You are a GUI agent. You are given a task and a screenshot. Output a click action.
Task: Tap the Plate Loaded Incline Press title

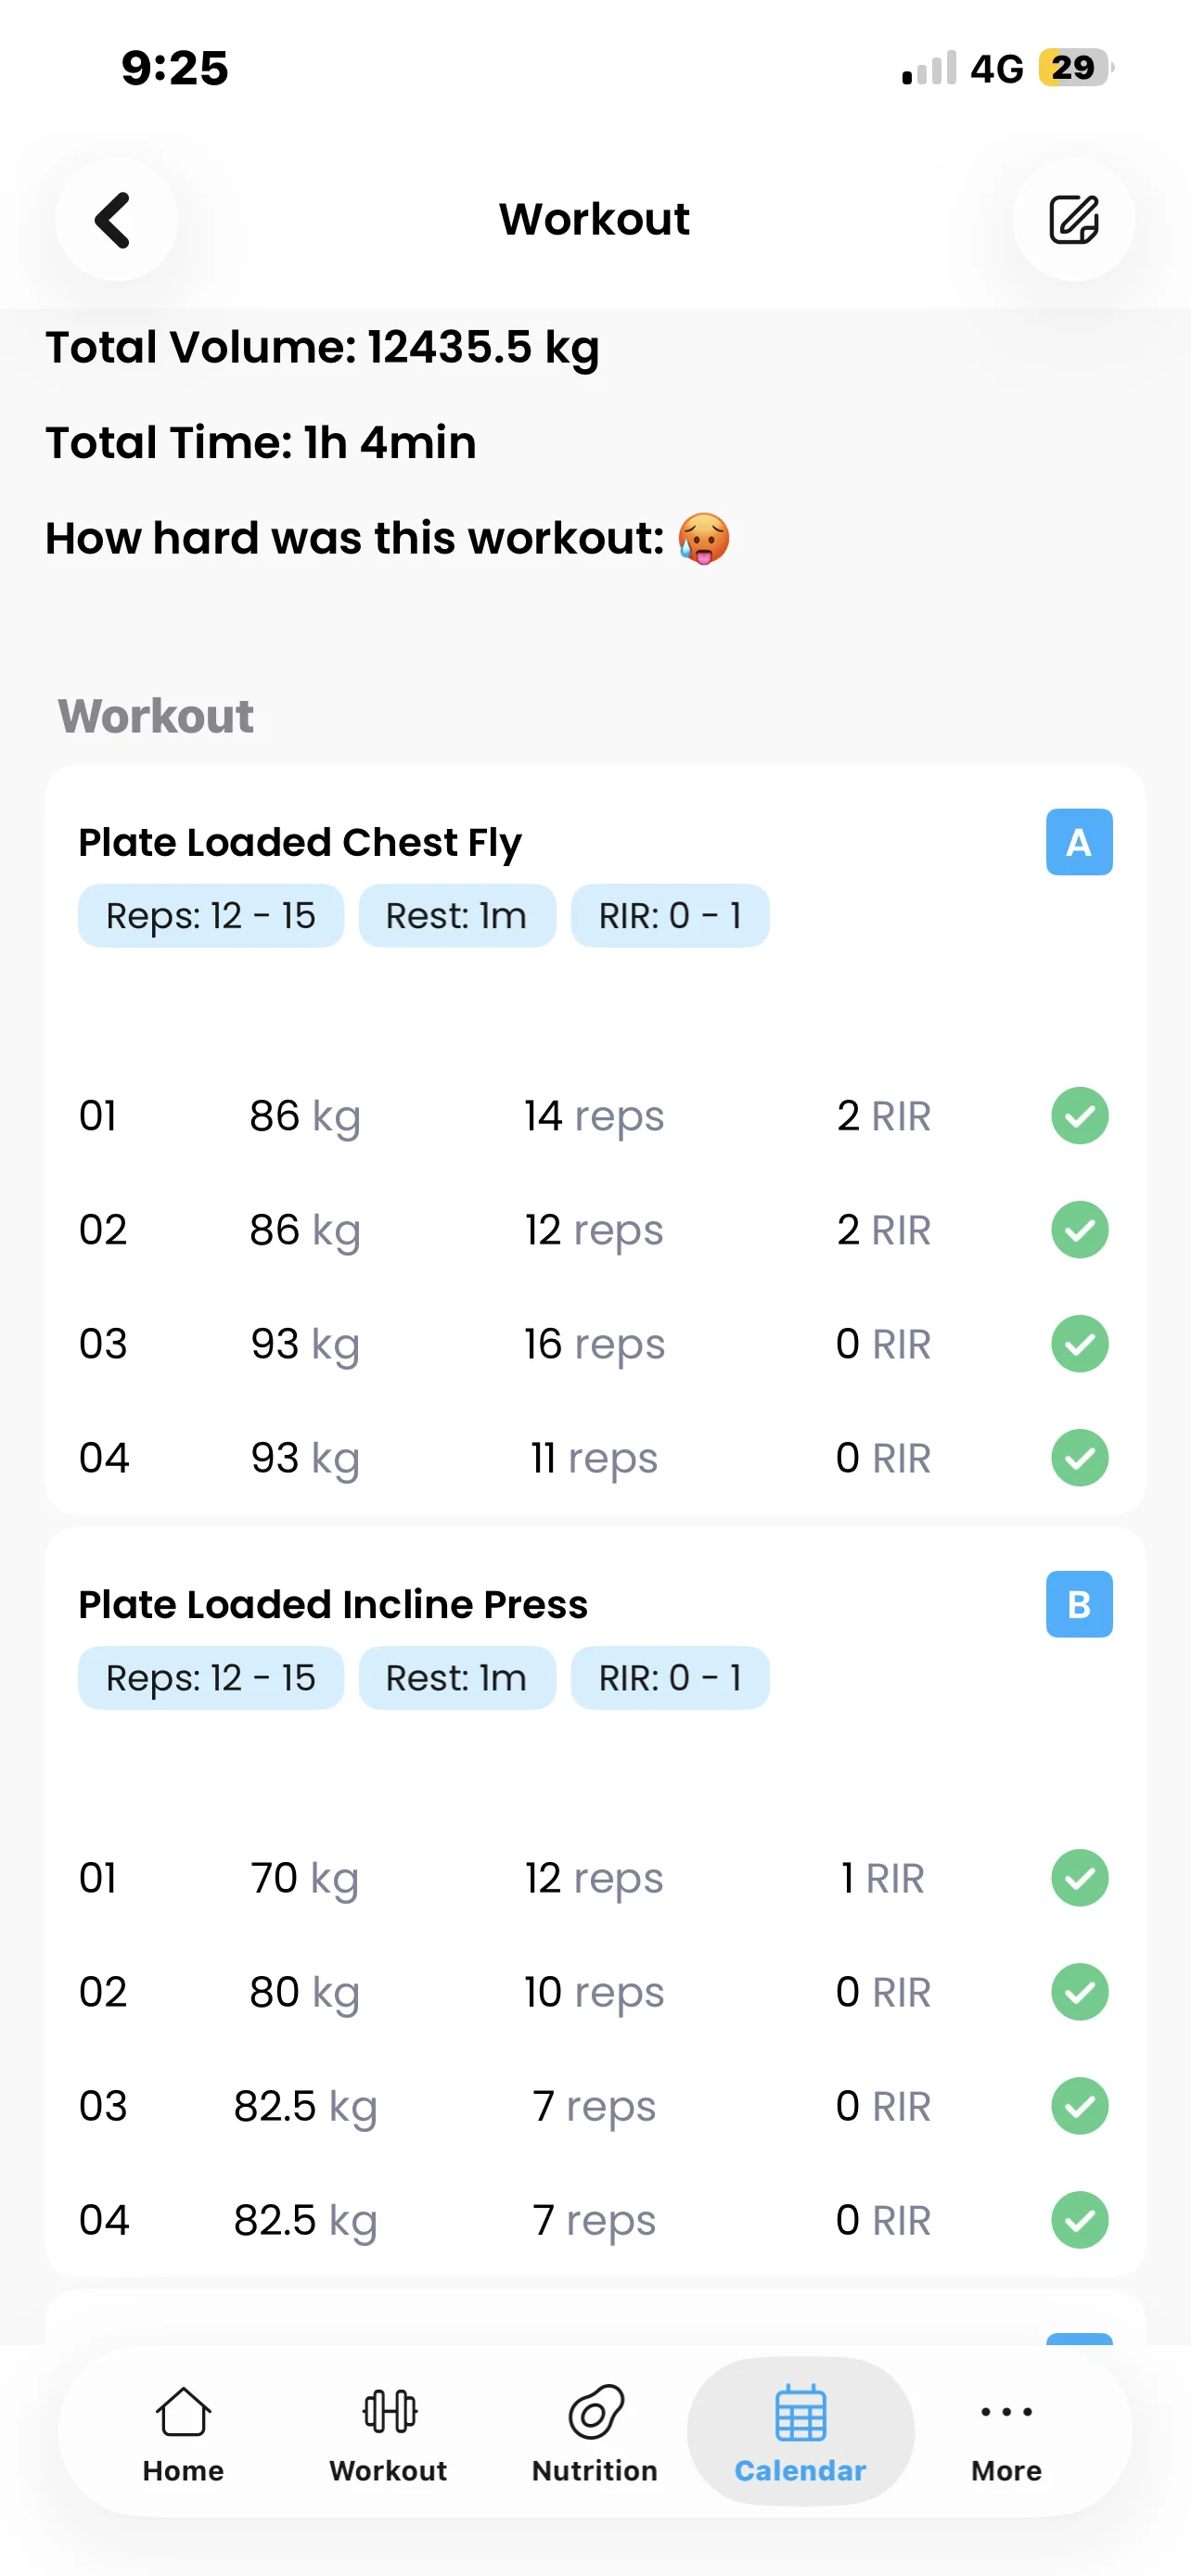point(333,1604)
